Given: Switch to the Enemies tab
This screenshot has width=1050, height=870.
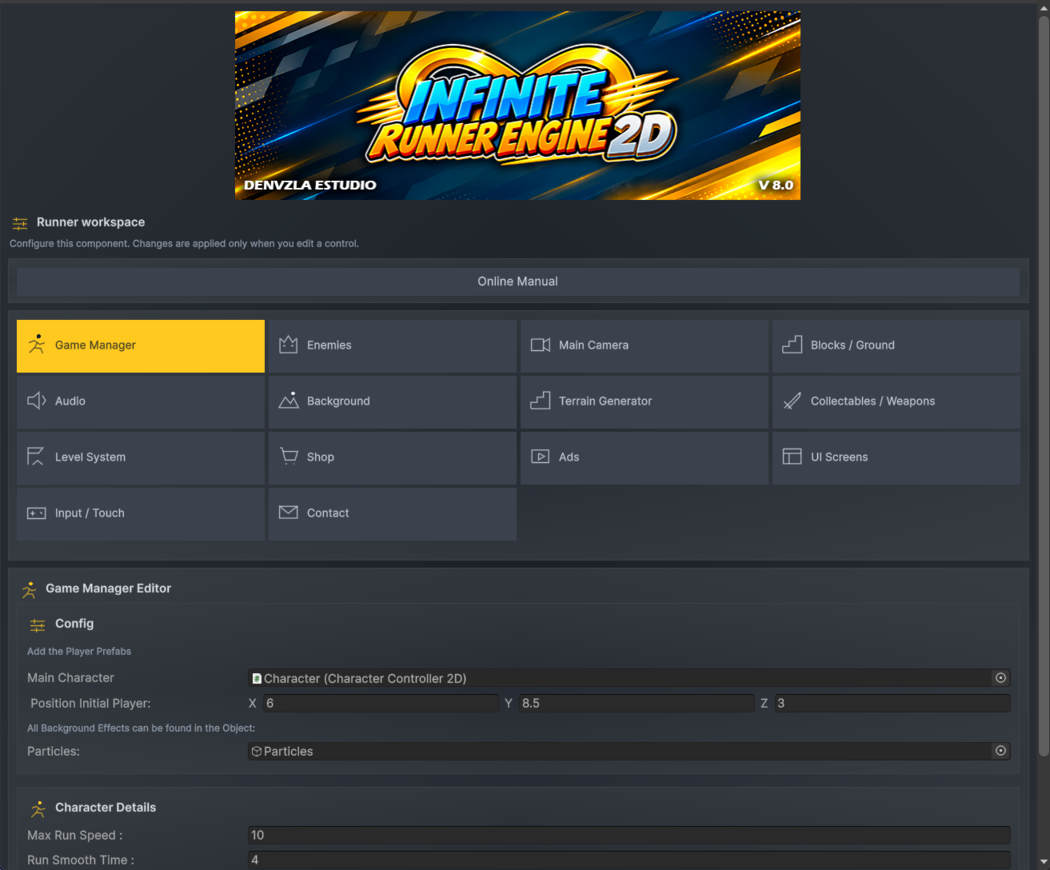Looking at the screenshot, I should tap(392, 346).
